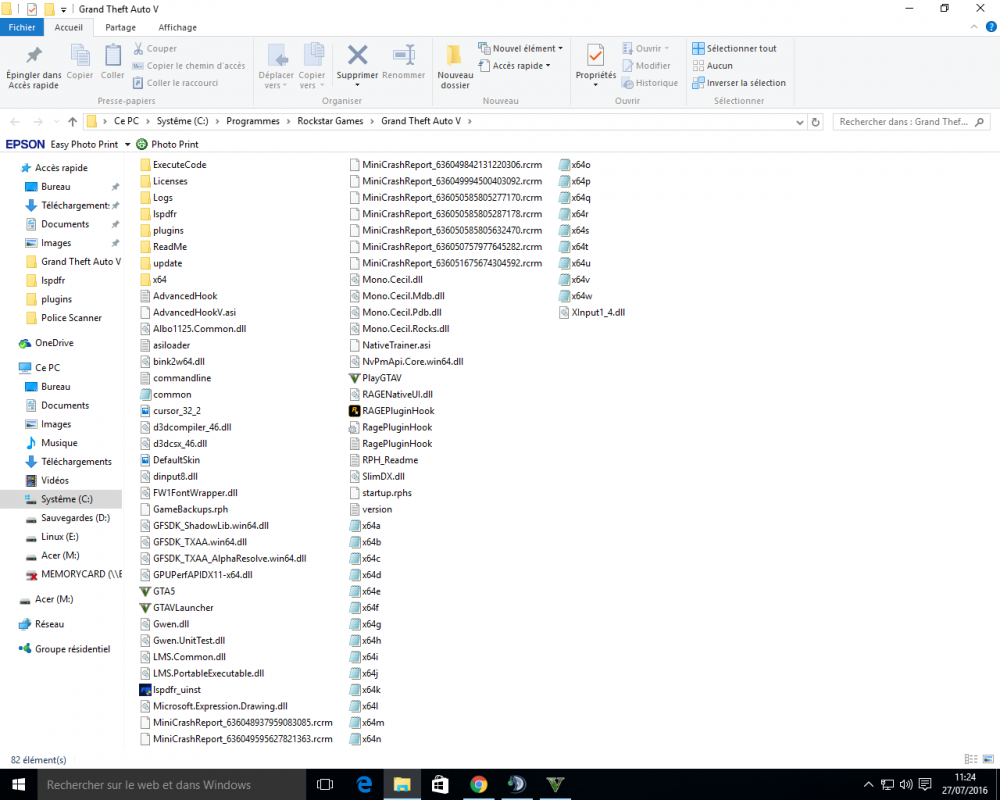The image size is (1000, 800).
Task: Click the GTA V icon in the taskbar
Action: 555,784
